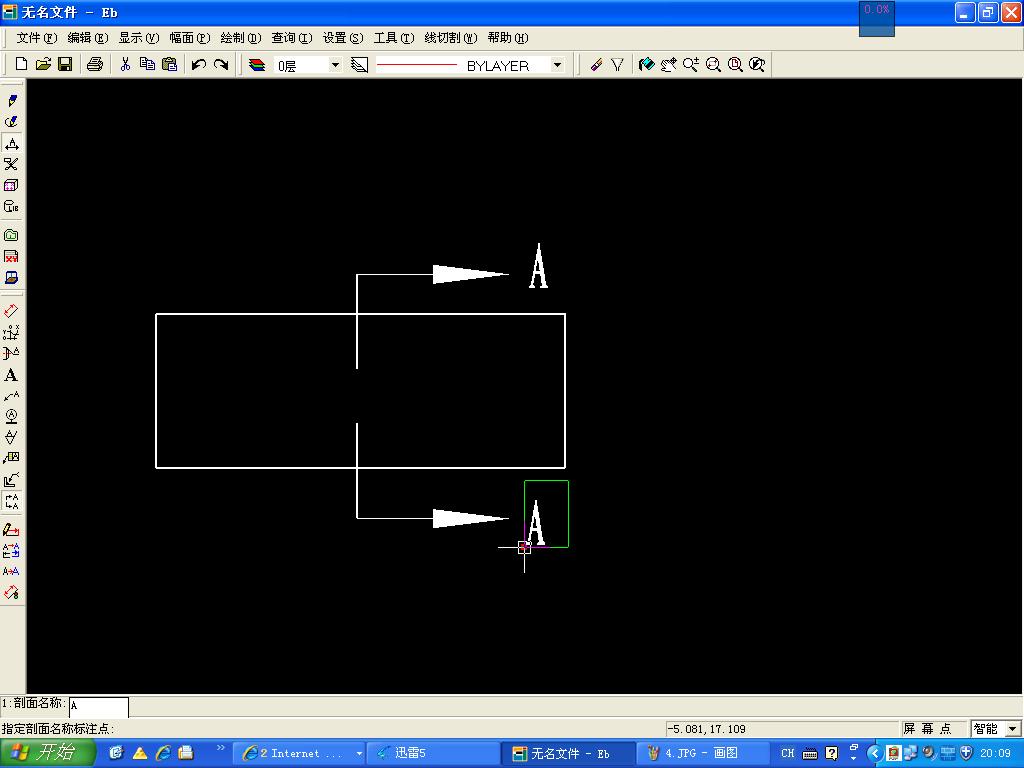Click the pan hand icon
This screenshot has width=1024, height=768.
[x=668, y=64]
